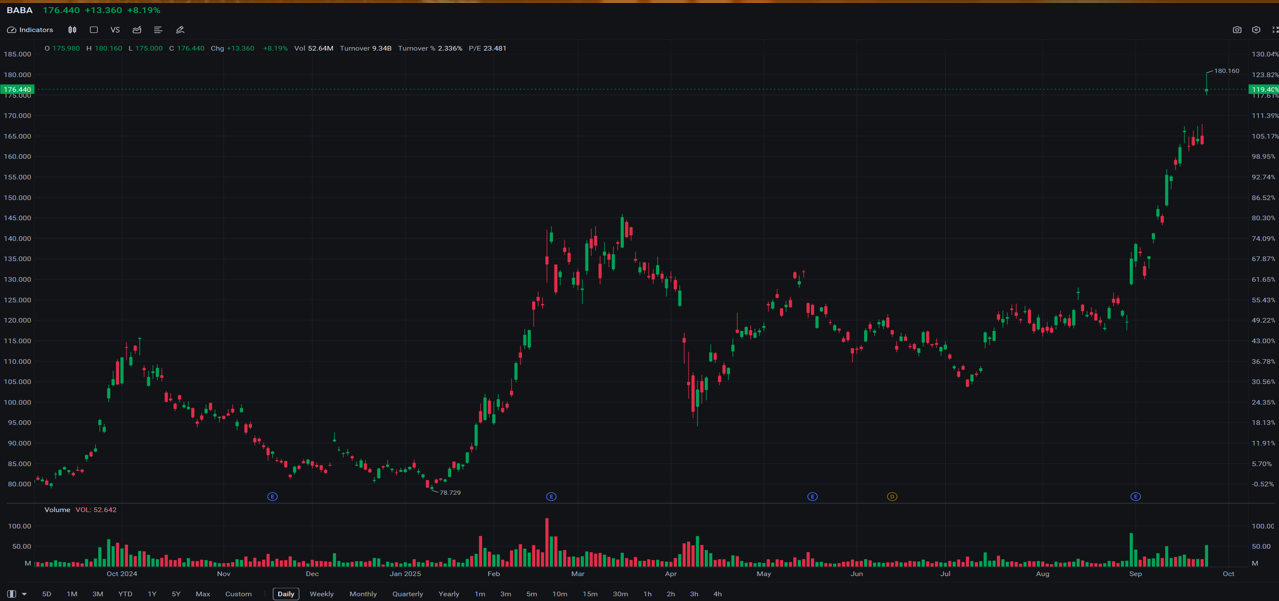The height and width of the screenshot is (601, 1279).
Task: Choose the 15m intraday interval
Action: (x=590, y=594)
